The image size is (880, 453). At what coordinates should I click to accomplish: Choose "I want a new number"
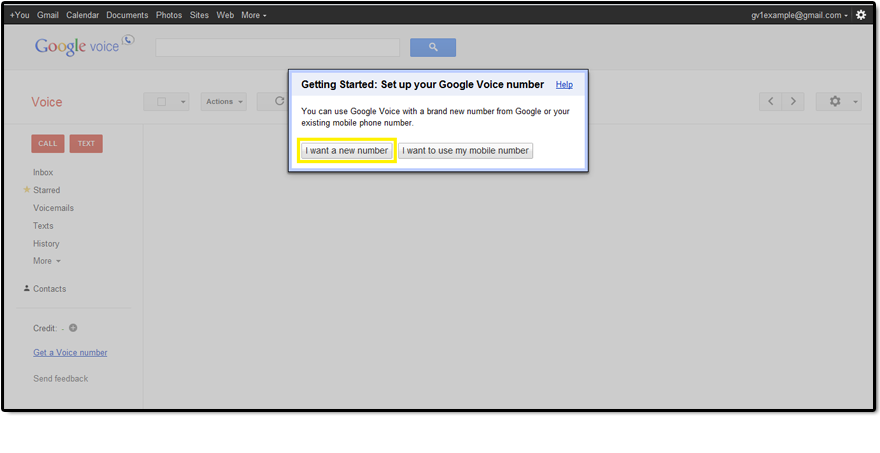click(347, 151)
